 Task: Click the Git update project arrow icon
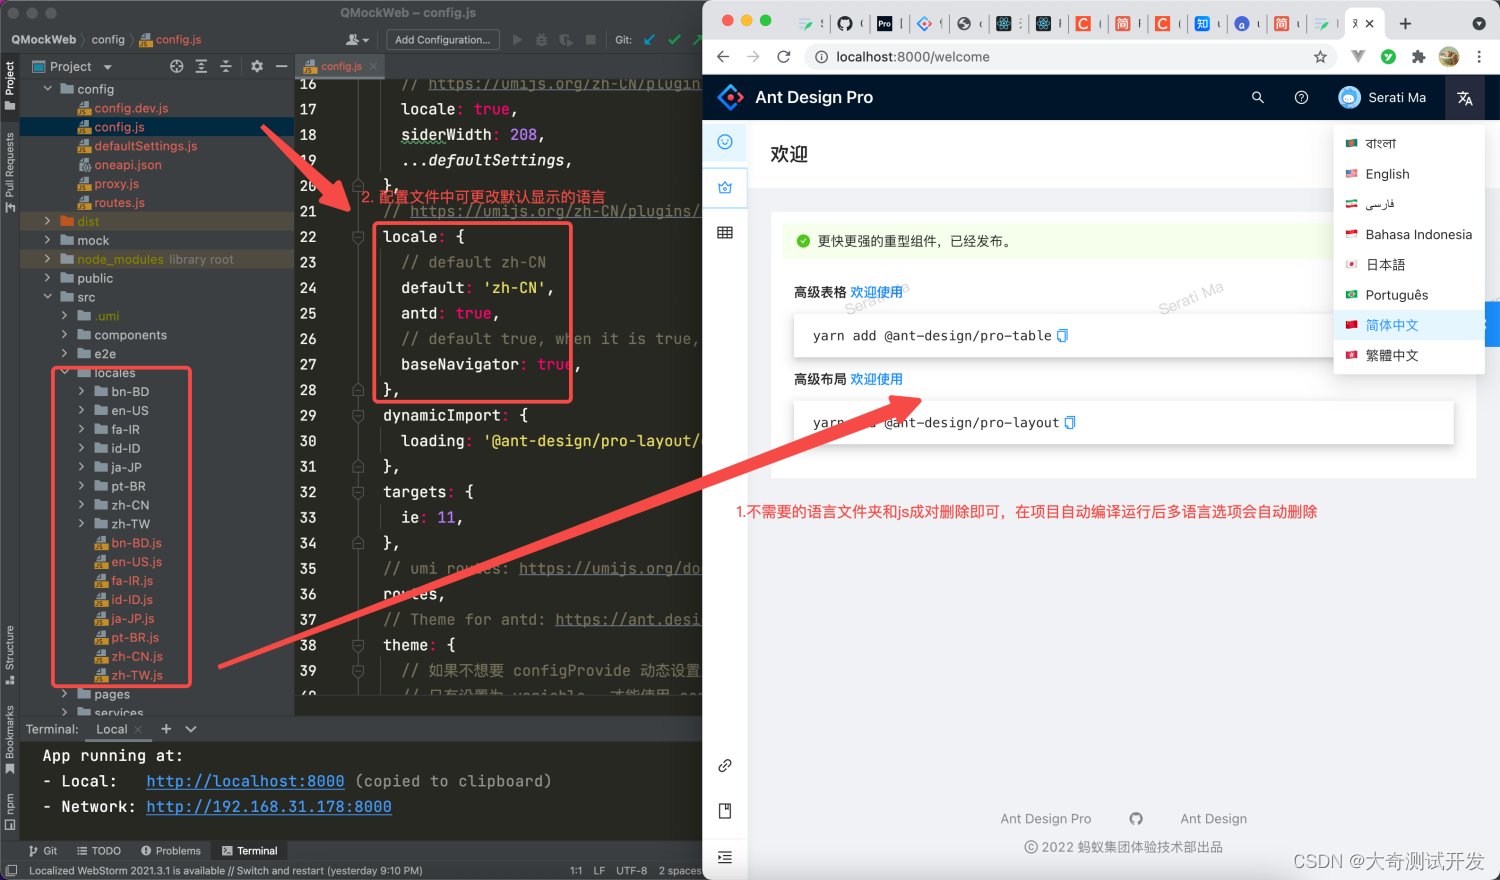(649, 40)
